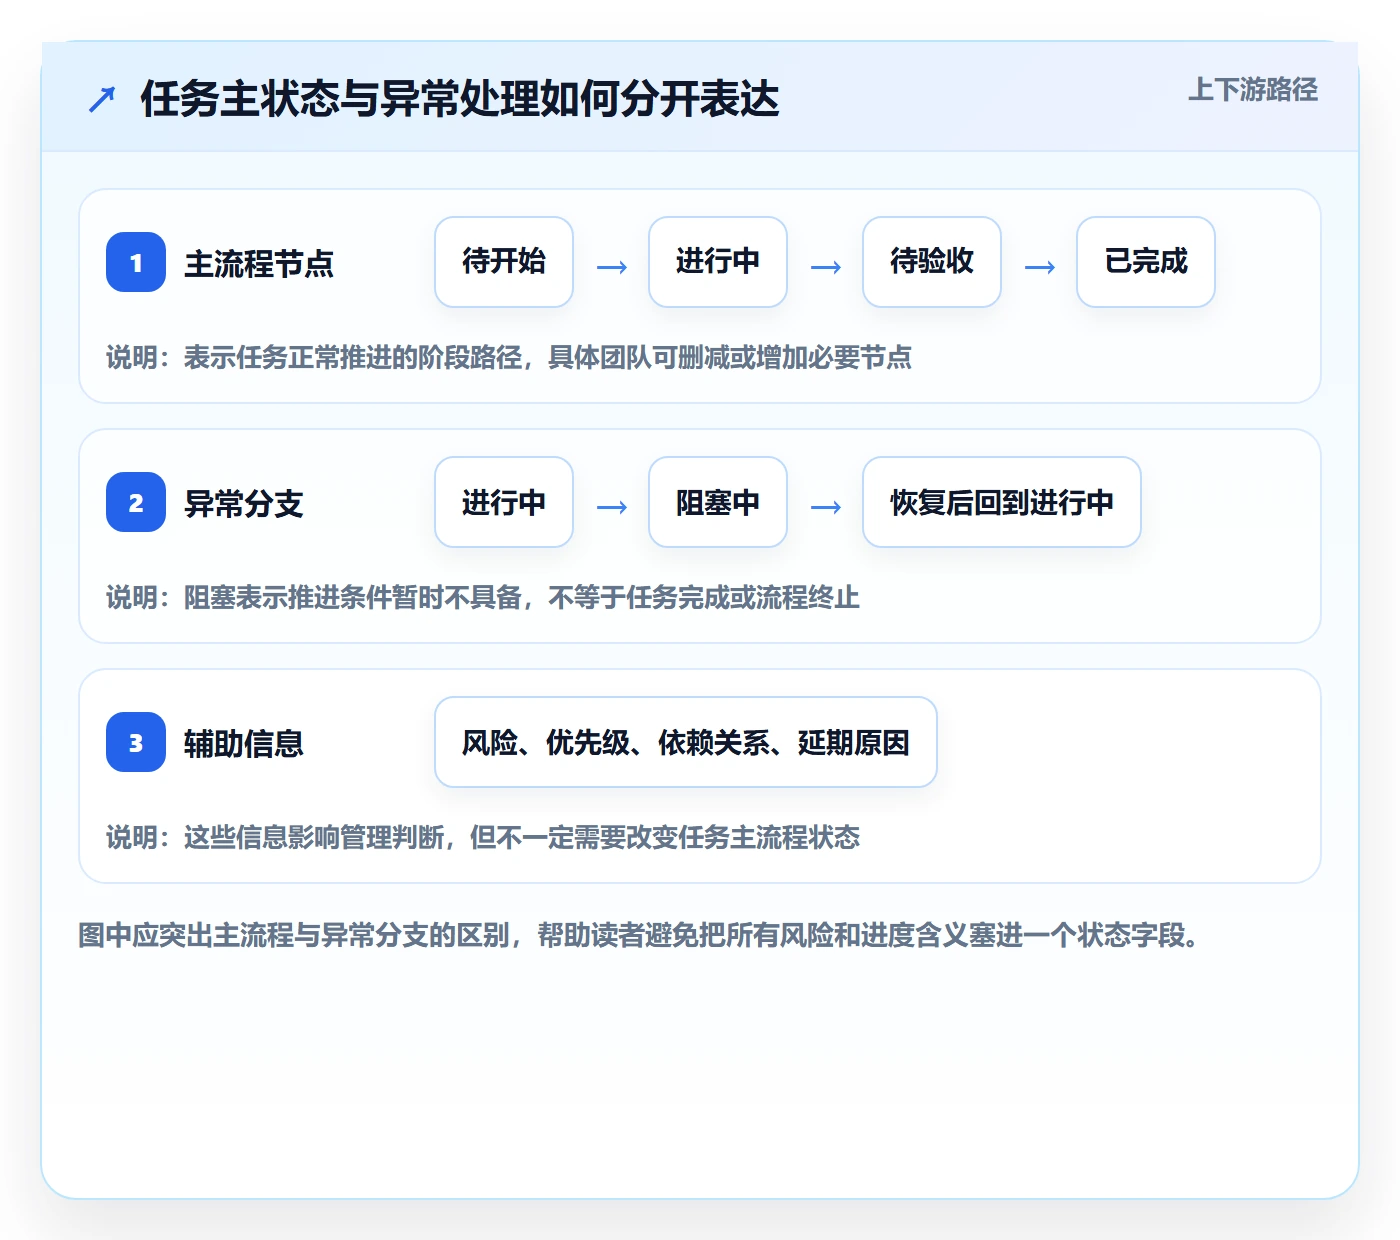The width and height of the screenshot is (1400, 1240).
Task: Click number badge 2 beside 异常分支
Action: 136,502
